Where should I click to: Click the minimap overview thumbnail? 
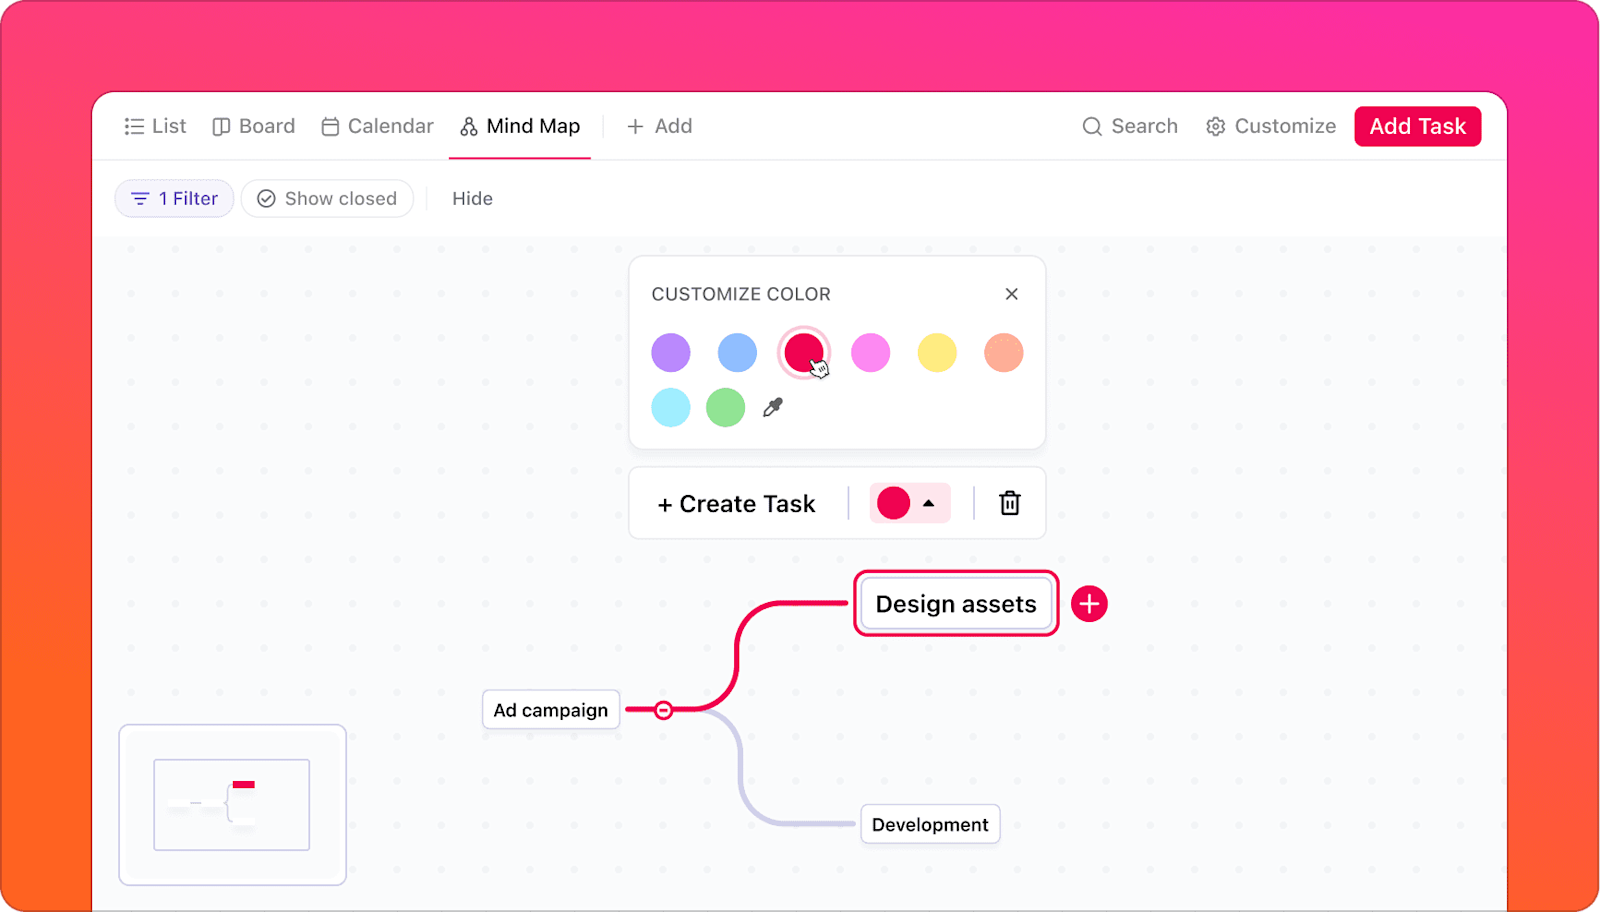tap(232, 805)
